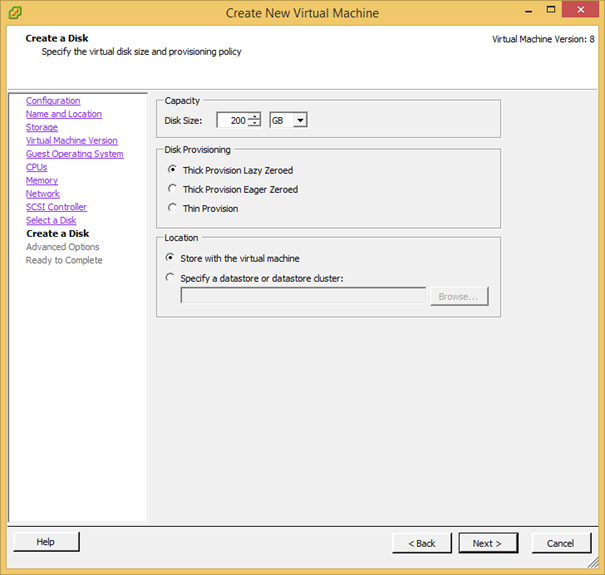The width and height of the screenshot is (605, 575).
Task: Open the Help button
Action: 46,542
